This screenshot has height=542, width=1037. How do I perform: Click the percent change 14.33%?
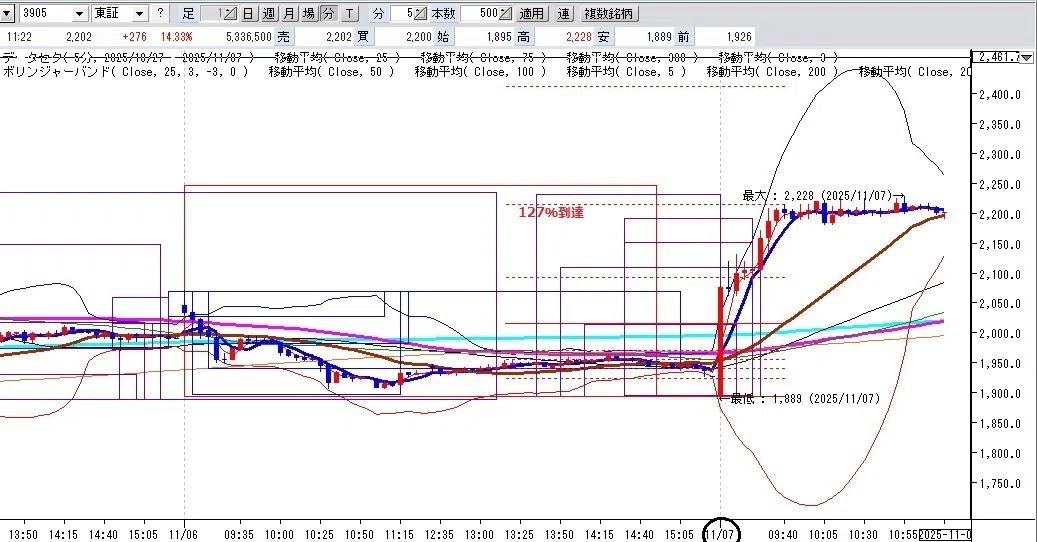point(177,37)
